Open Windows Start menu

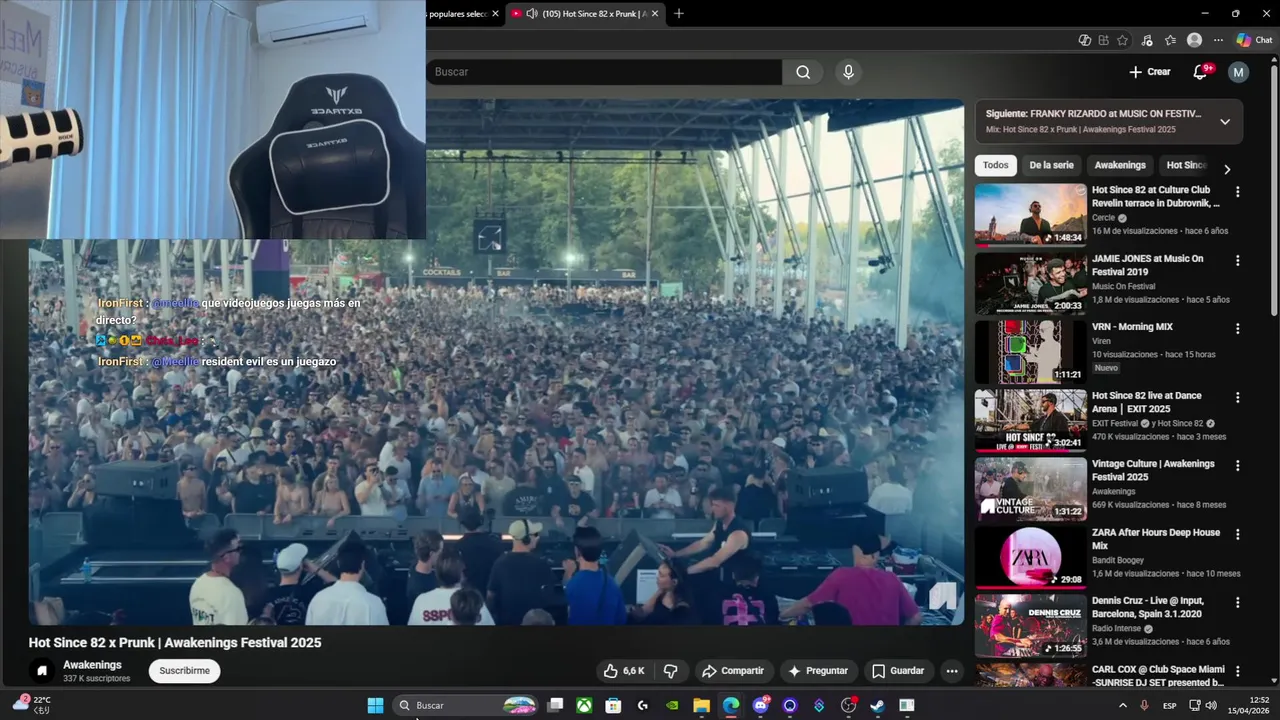click(375, 705)
